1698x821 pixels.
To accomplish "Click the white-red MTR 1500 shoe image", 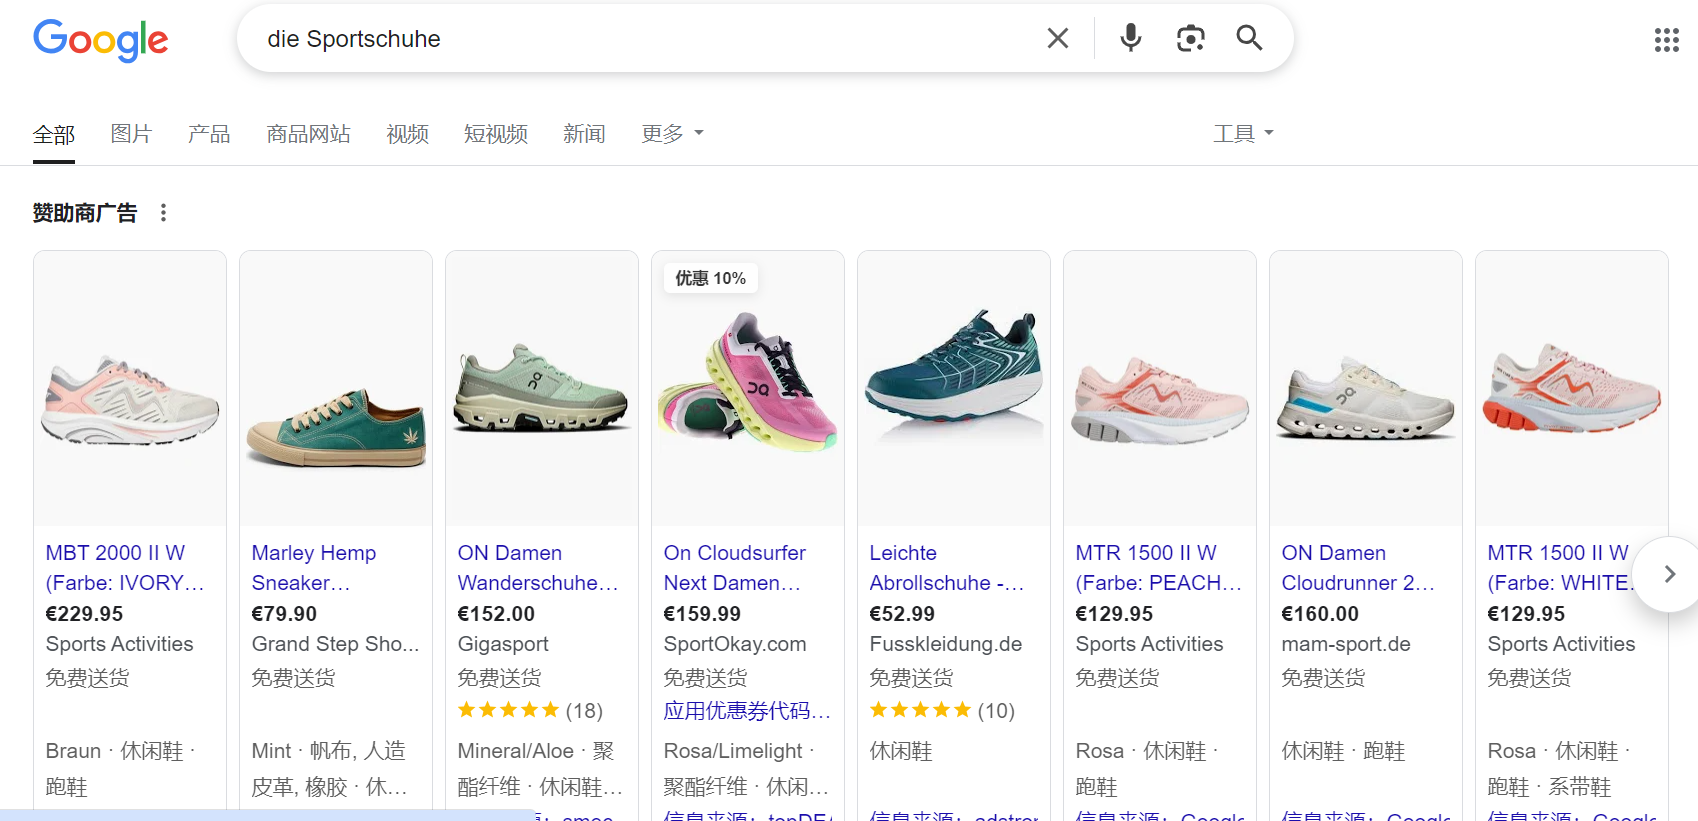I will (x=1572, y=389).
